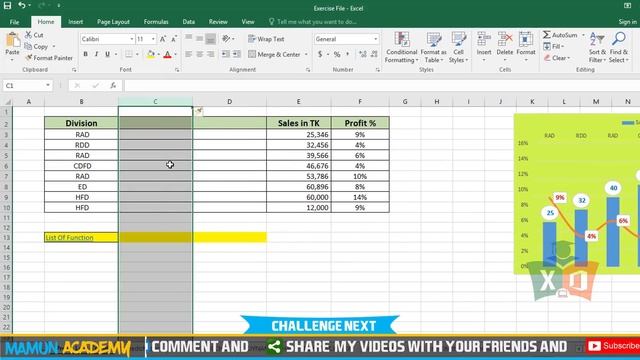
Task: Apply Accounting dollar number format
Action: point(320,54)
